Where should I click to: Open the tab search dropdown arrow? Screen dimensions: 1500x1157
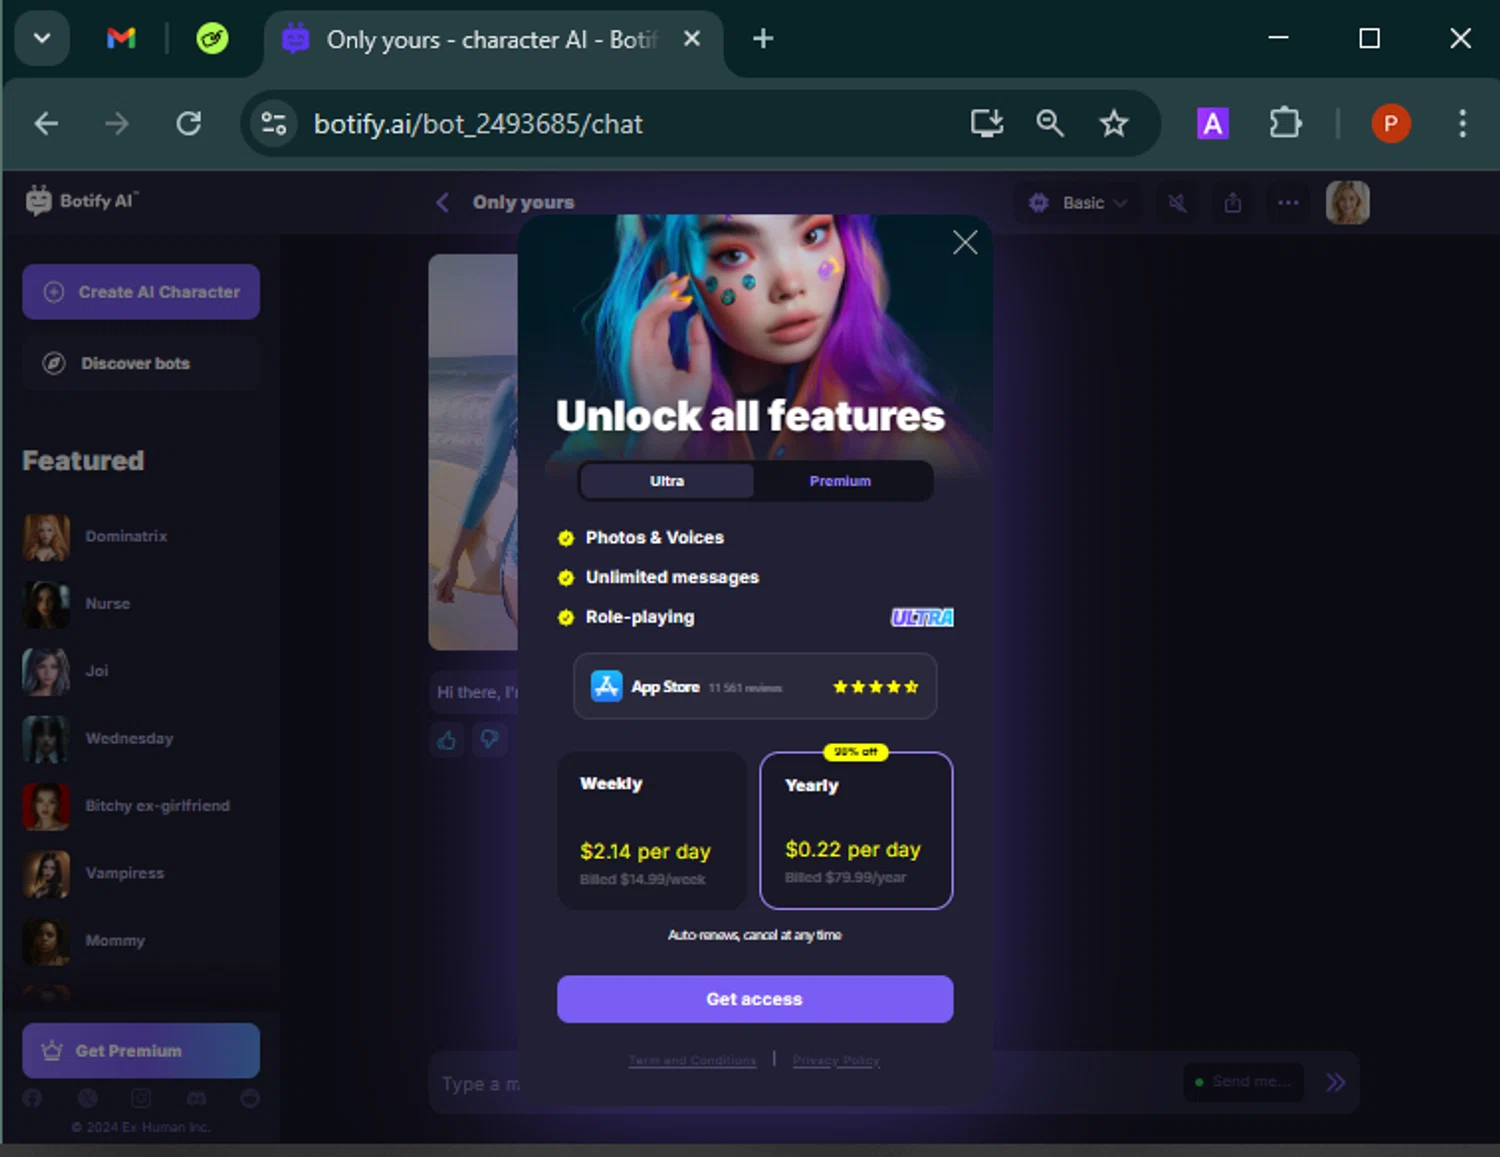point(42,39)
